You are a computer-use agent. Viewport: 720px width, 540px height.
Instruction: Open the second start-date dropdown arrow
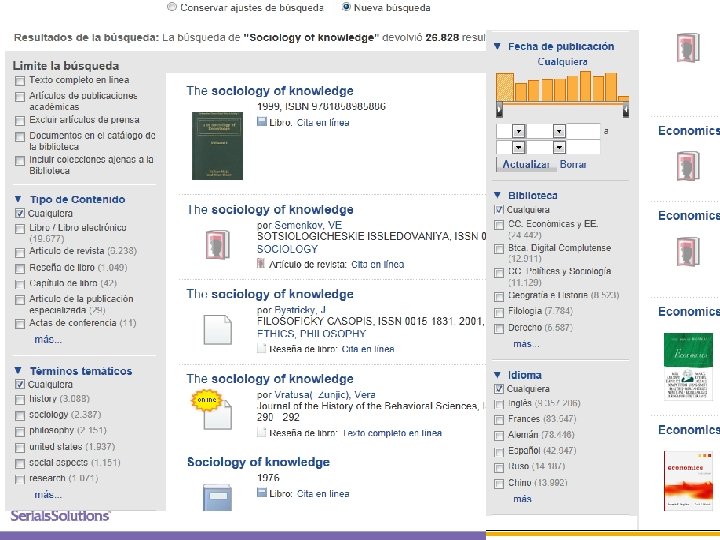tap(559, 131)
